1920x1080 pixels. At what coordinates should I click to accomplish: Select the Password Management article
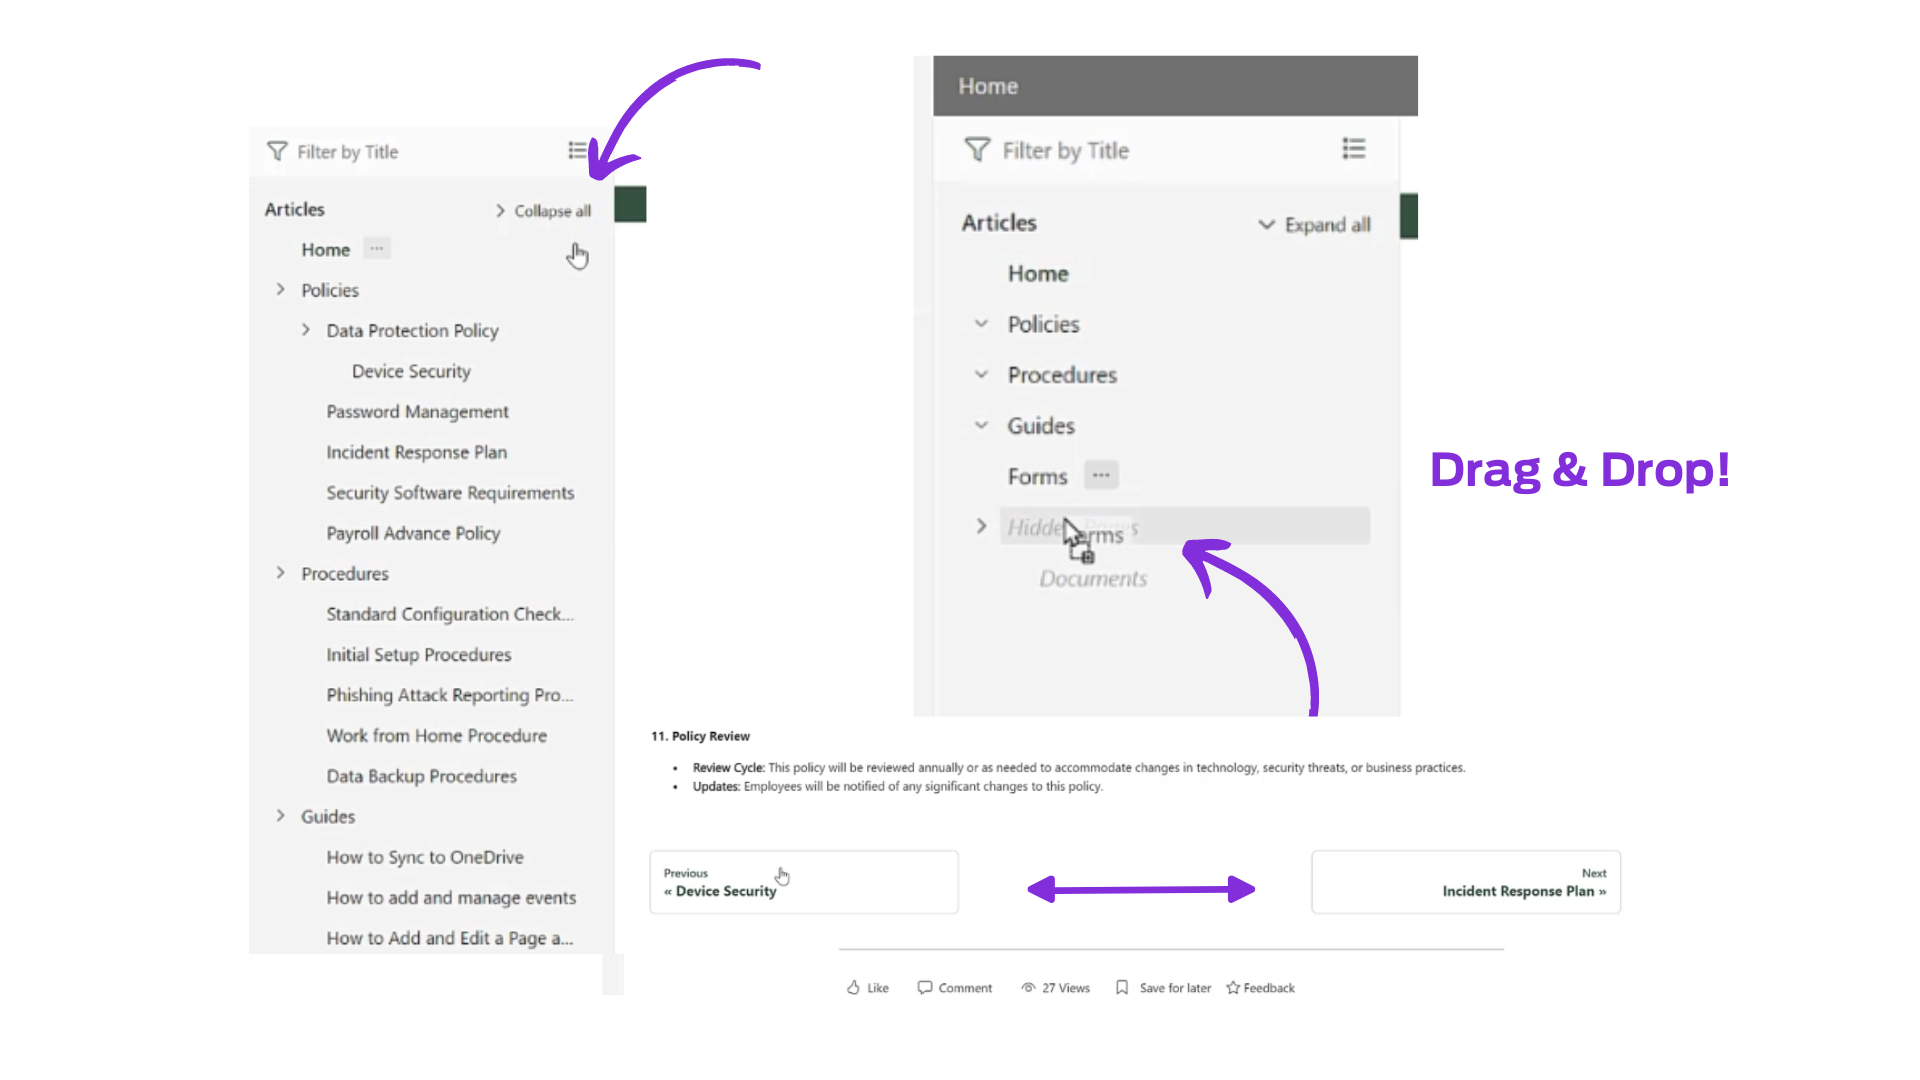(x=417, y=411)
